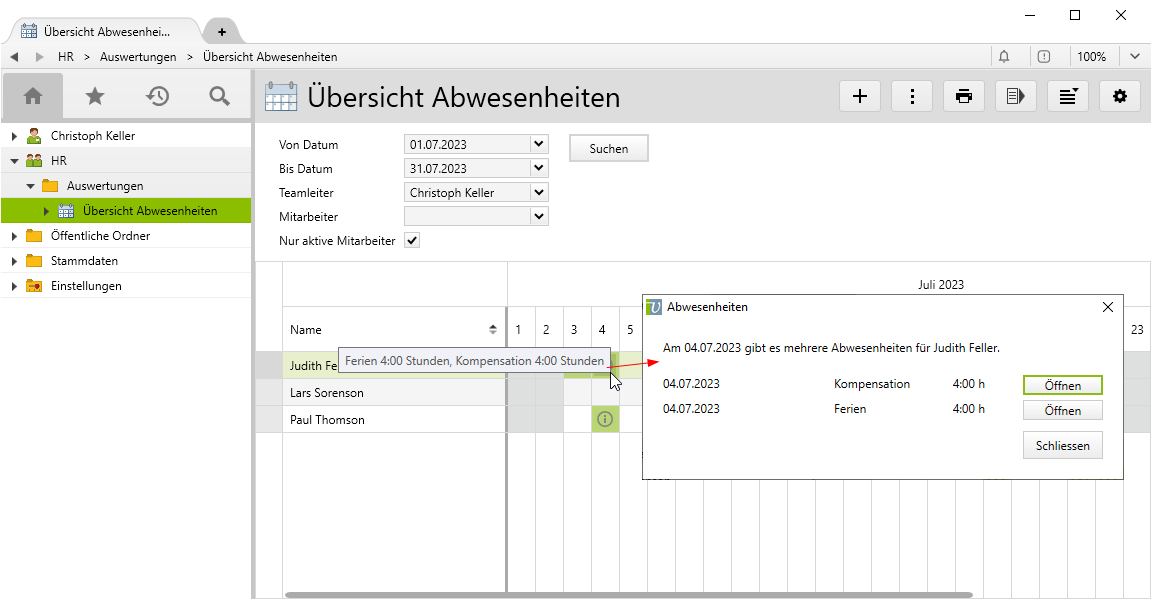The image size is (1152, 600).
Task: Click info icon in Paul Thomson row
Action: [x=604, y=420]
